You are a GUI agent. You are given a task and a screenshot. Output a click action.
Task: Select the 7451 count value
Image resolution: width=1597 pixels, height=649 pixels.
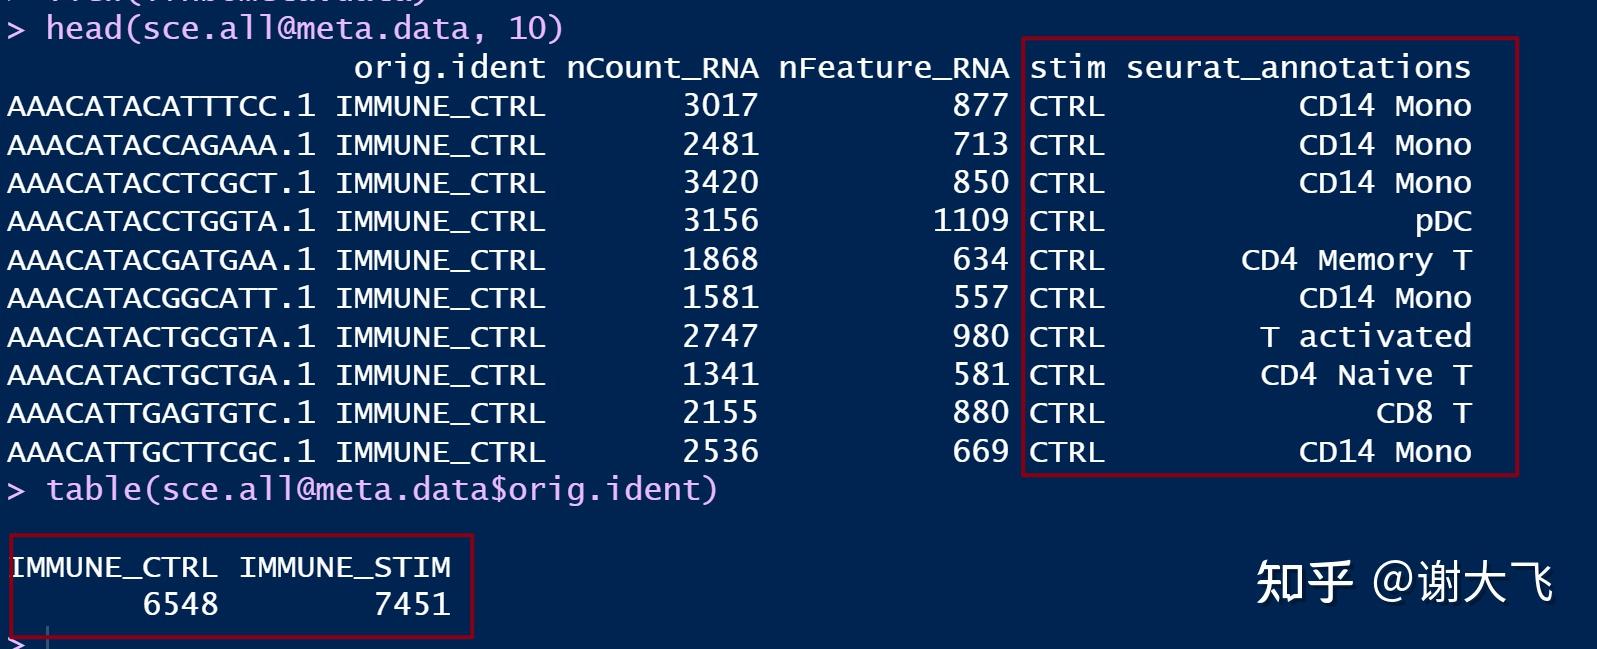coord(412,604)
